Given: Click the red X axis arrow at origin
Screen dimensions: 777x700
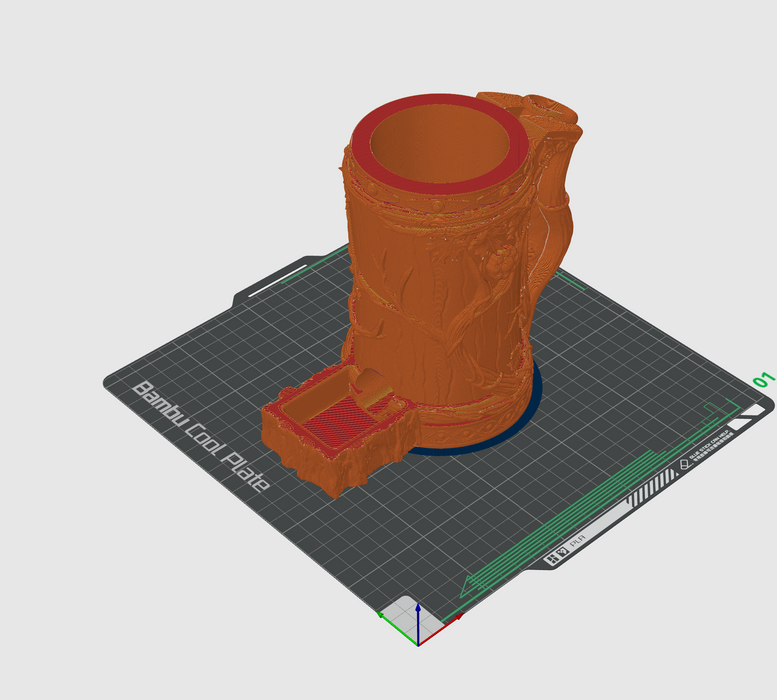Looking at the screenshot, I should tap(433, 634).
